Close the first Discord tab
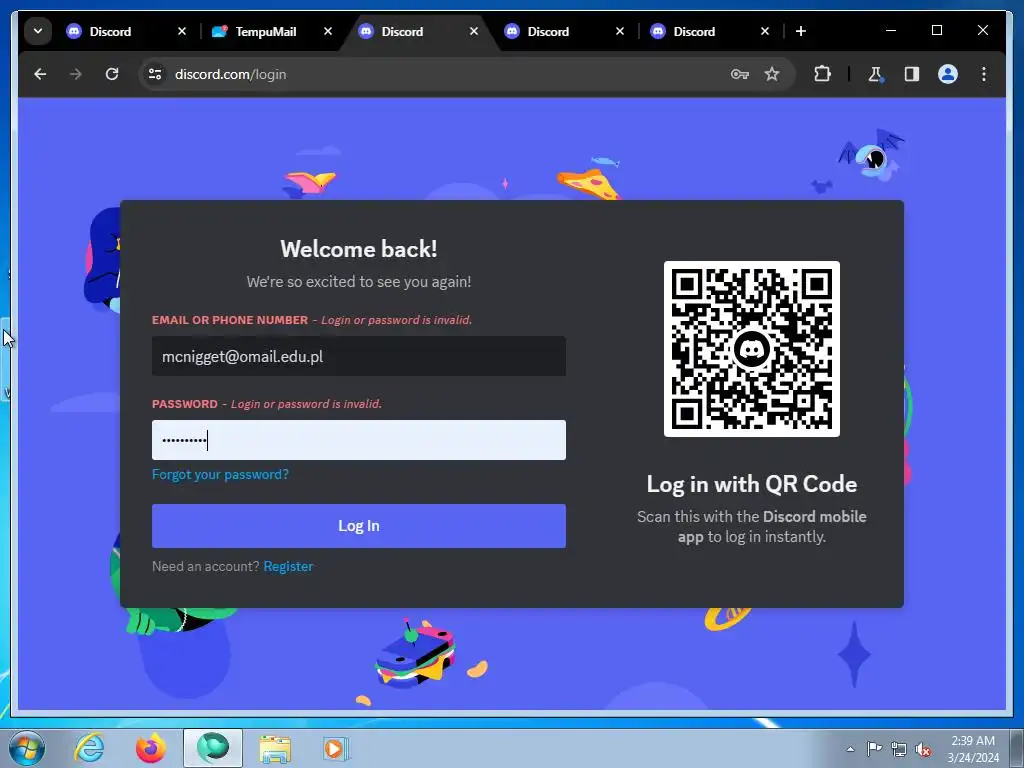 pos(182,31)
